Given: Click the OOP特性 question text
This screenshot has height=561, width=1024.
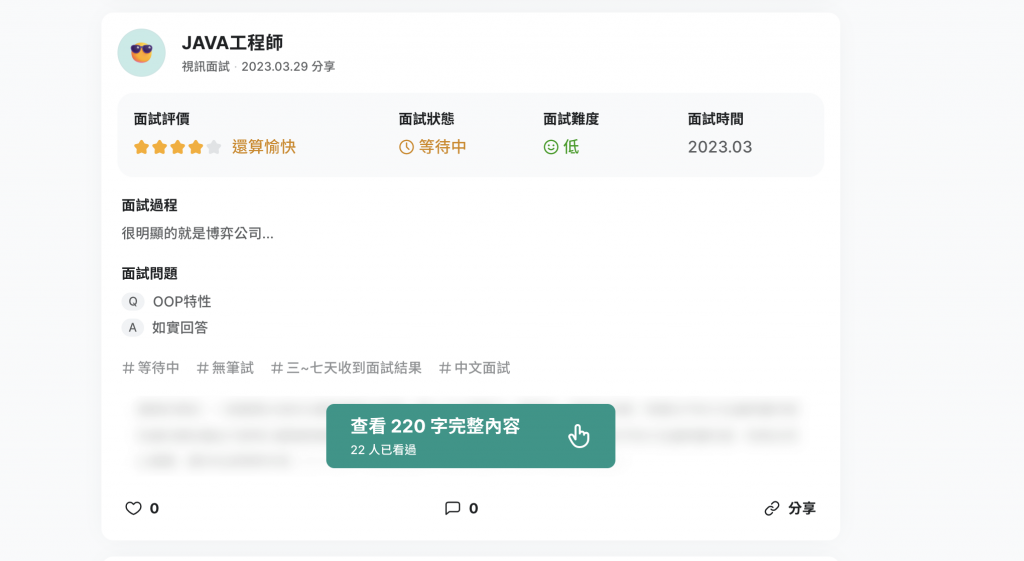Looking at the screenshot, I should tap(182, 301).
